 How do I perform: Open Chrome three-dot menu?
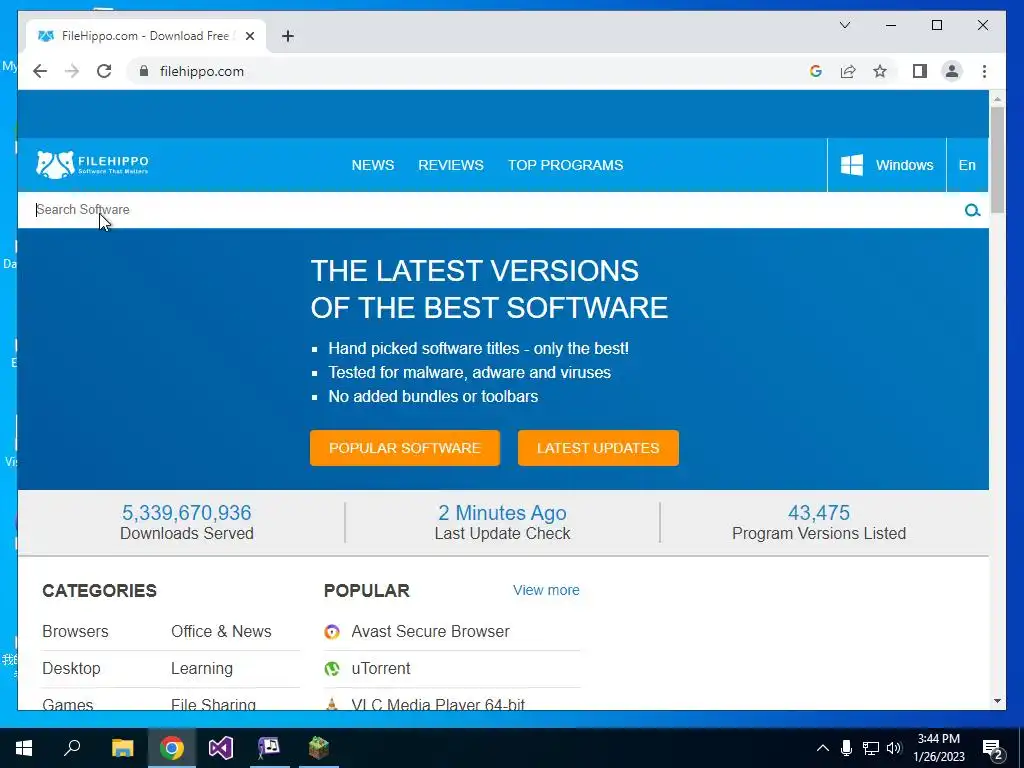point(984,71)
